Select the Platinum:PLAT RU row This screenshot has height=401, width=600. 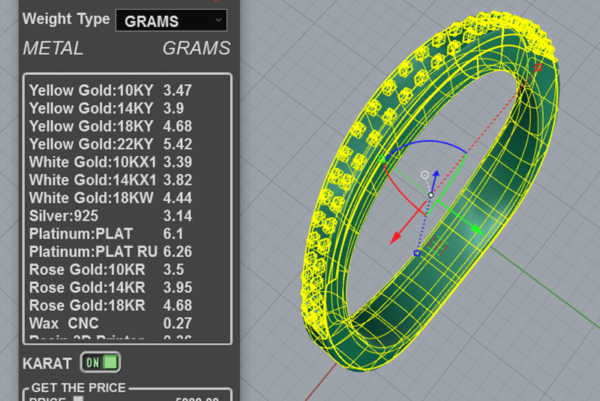pyautogui.click(x=127, y=252)
